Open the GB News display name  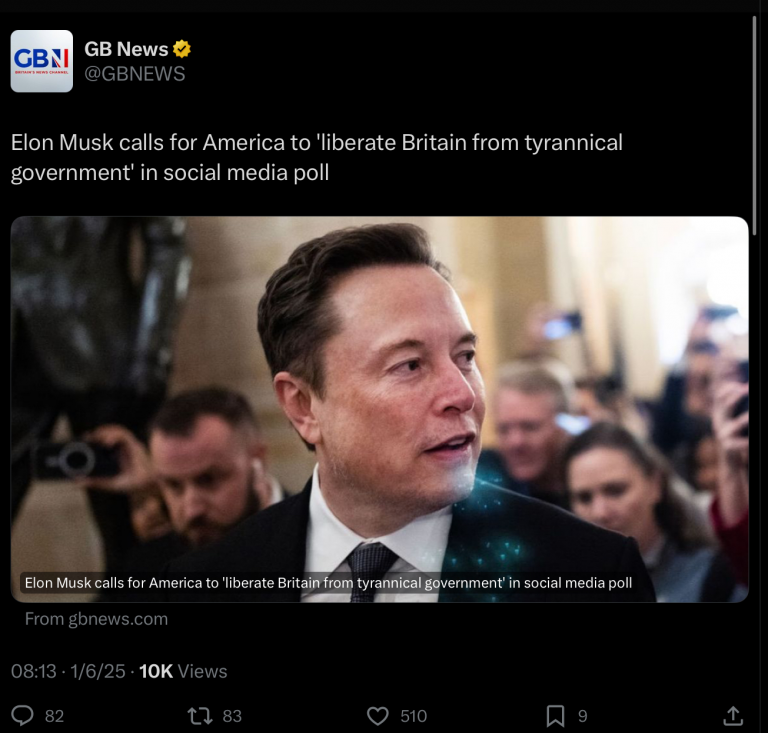[126, 49]
